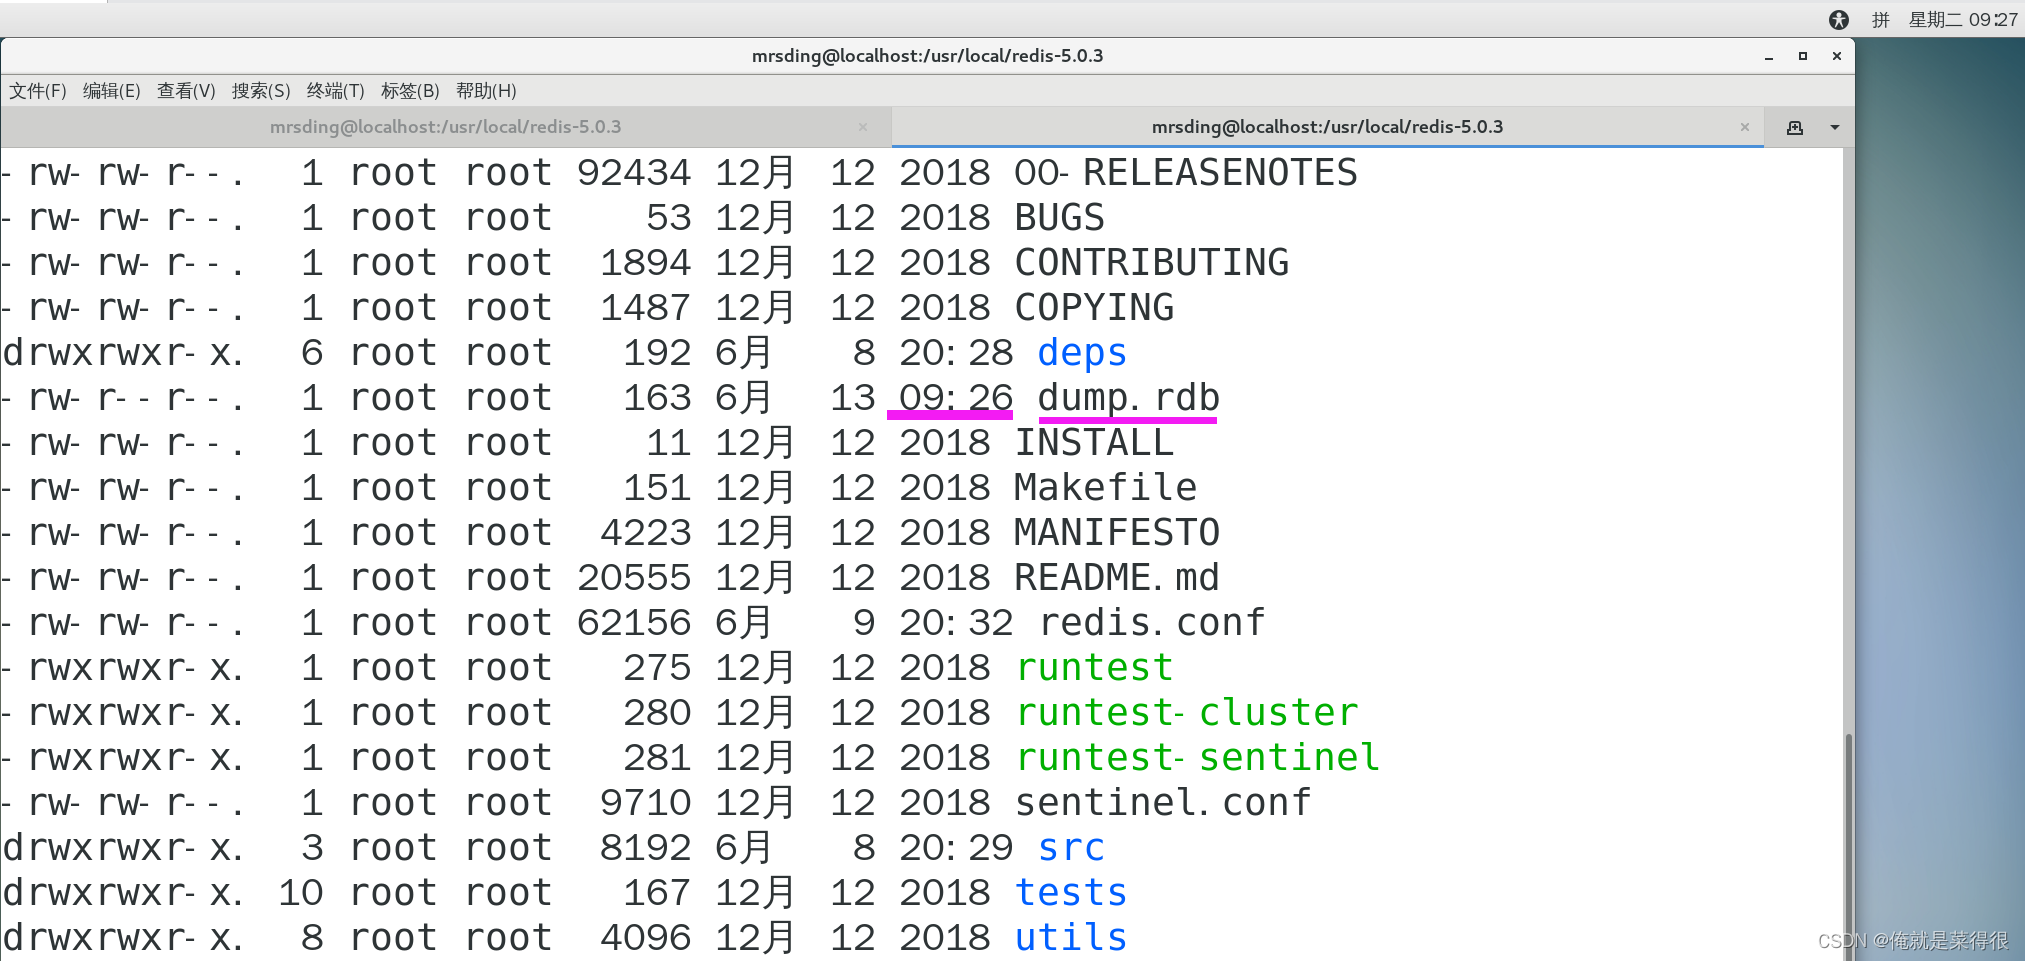Open the 拼 input method indicator
The height and width of the screenshot is (961, 2025).
(1881, 20)
